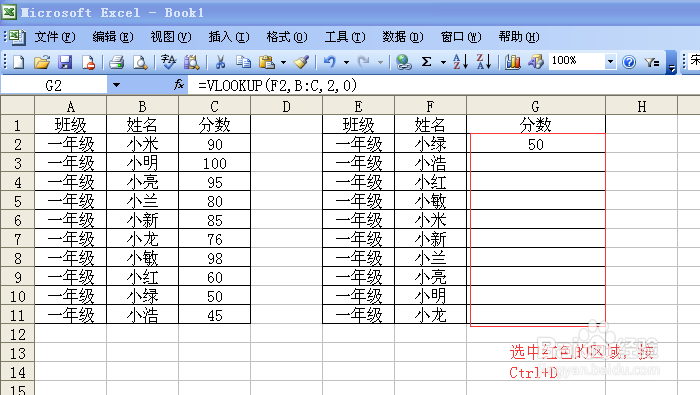This screenshot has height=395, width=700.
Task: Click cell G2 containing 50
Action: point(536,144)
